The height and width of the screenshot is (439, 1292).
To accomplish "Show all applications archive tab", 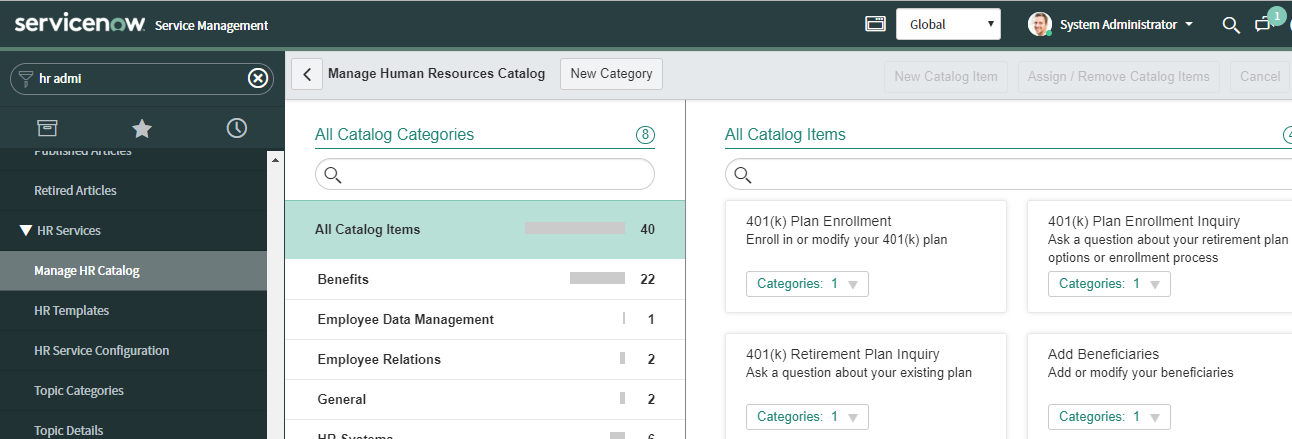I will tap(47, 127).
